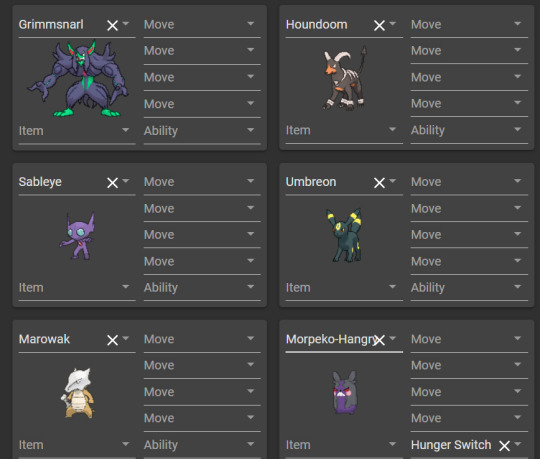The image size is (540, 459).
Task: Choose an Item for Morpeko-Hangry
Action: pos(344,445)
